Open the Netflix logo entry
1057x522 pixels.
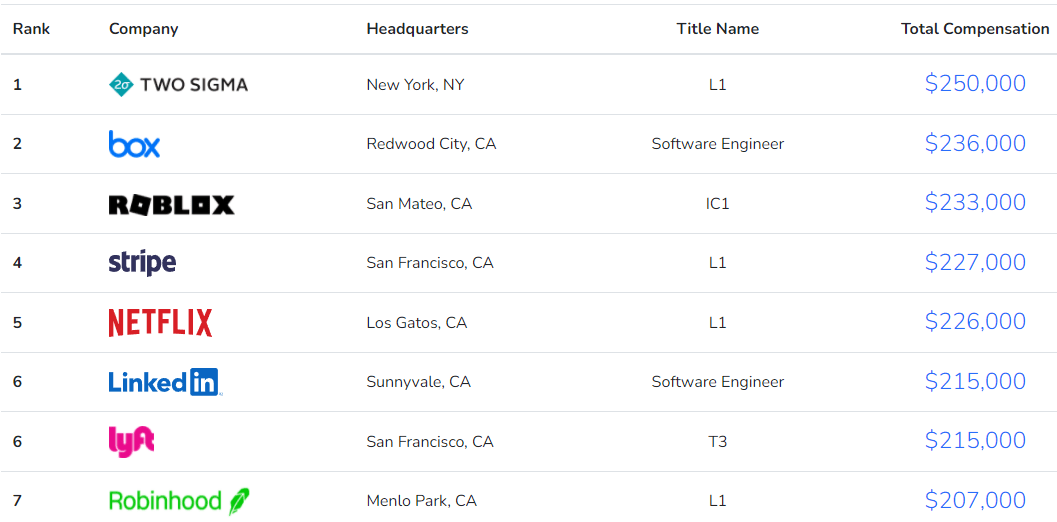pos(160,323)
